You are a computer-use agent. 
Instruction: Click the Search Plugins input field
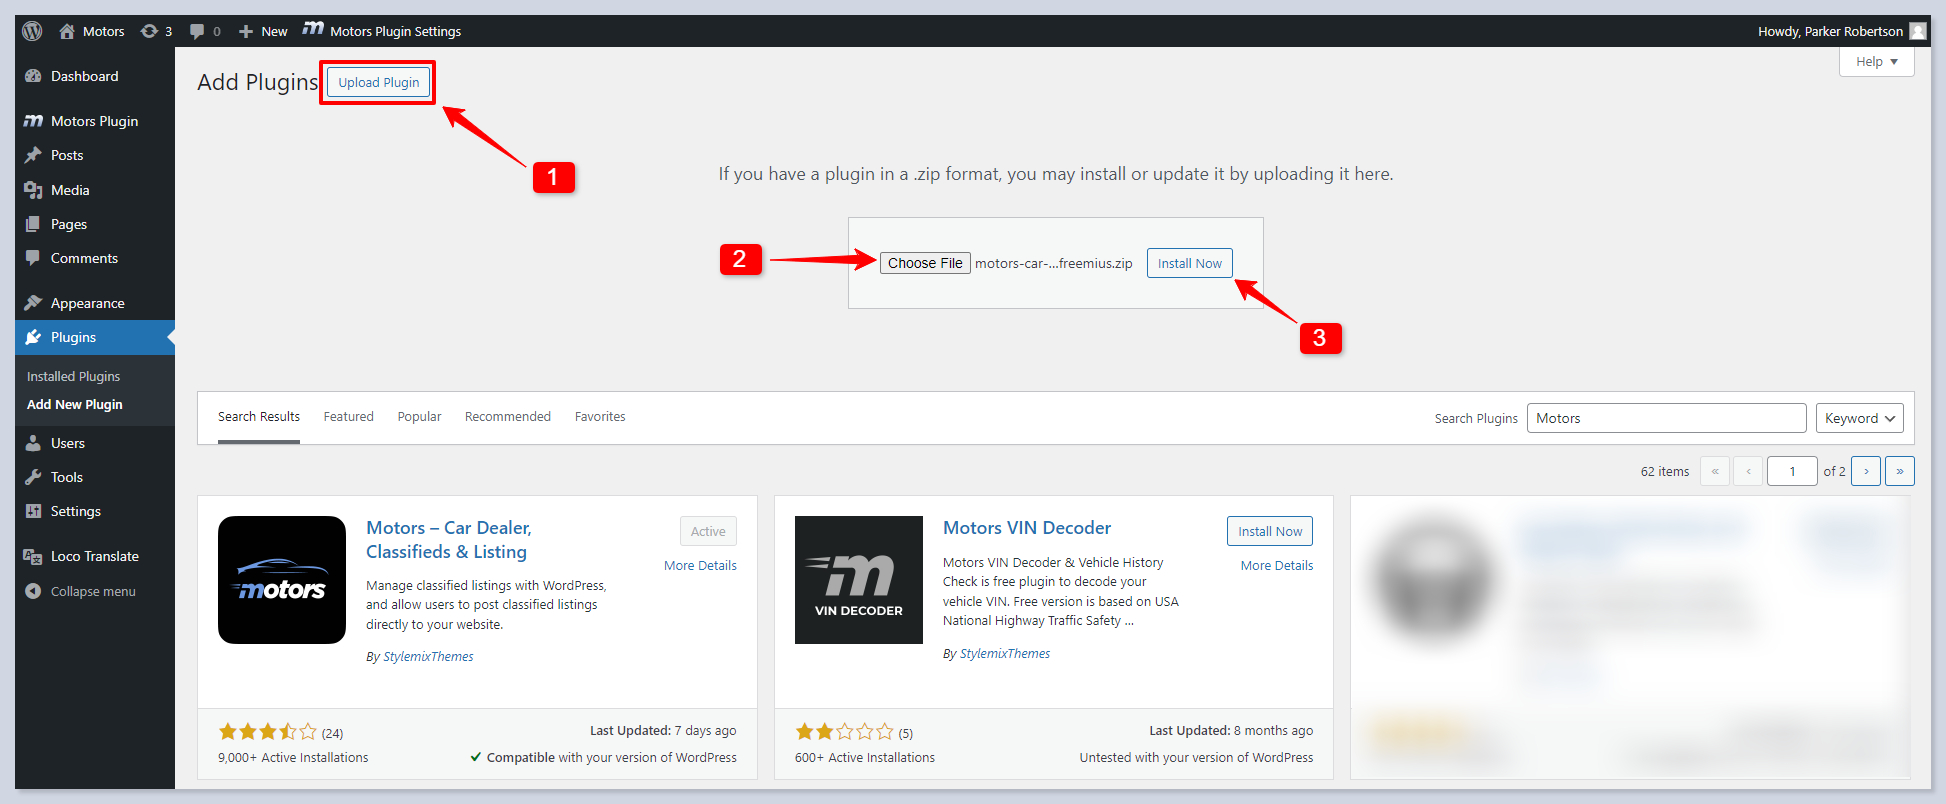coord(1666,418)
